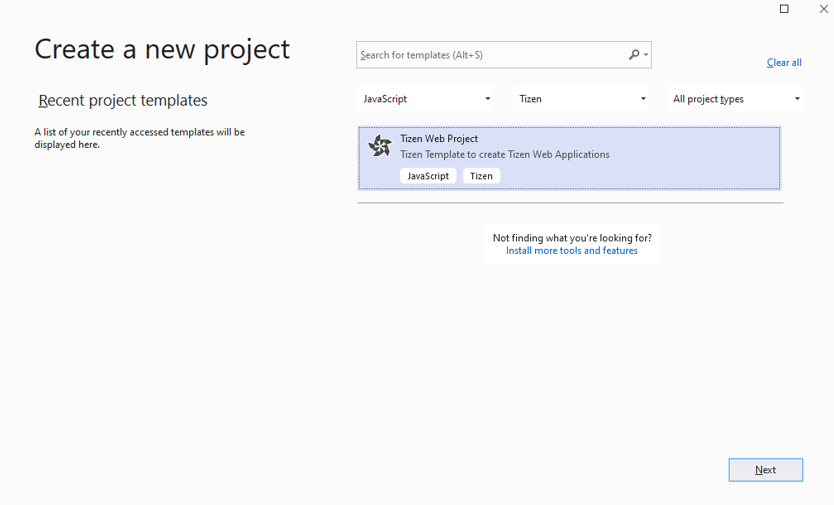Select the Tizen Web Project template title
This screenshot has width=834, height=505.
click(x=439, y=139)
